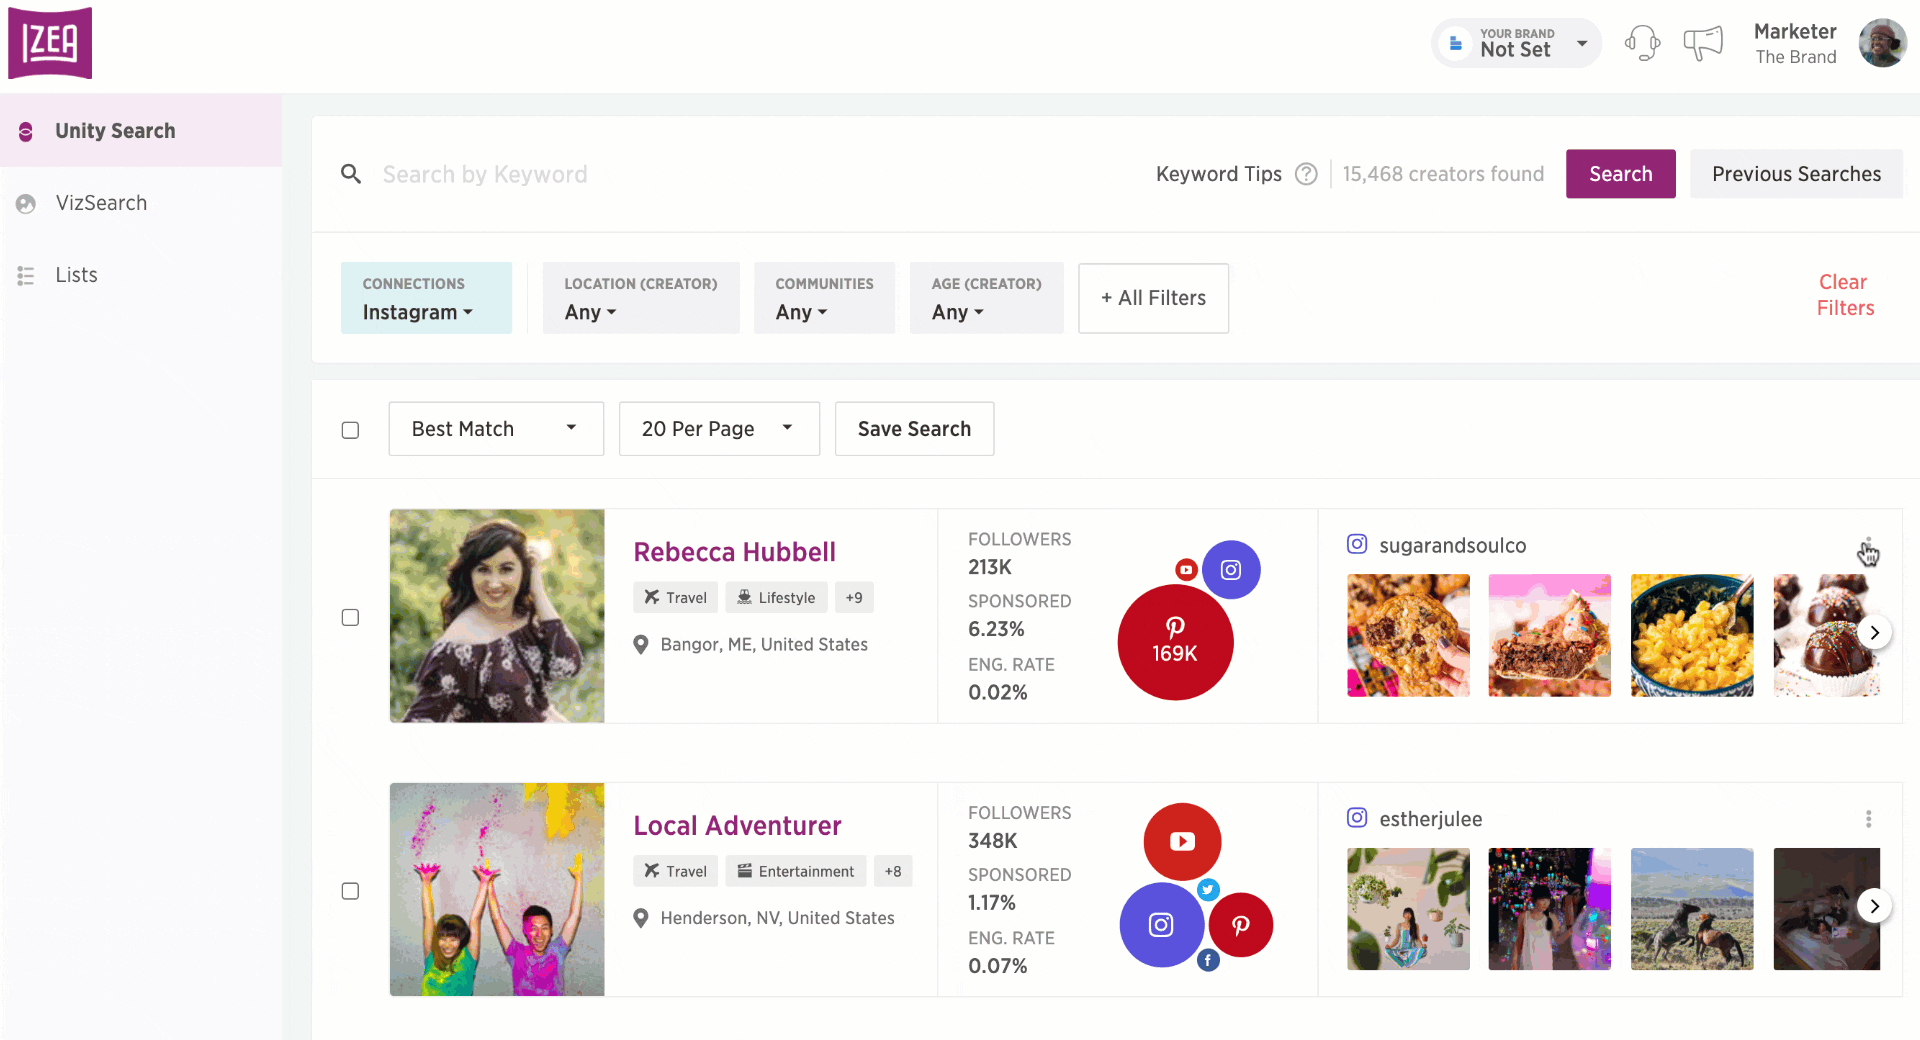Viewport: 1920px width, 1040px height.
Task: Click the chocolate chip cookie thumbnail
Action: 1408,635
